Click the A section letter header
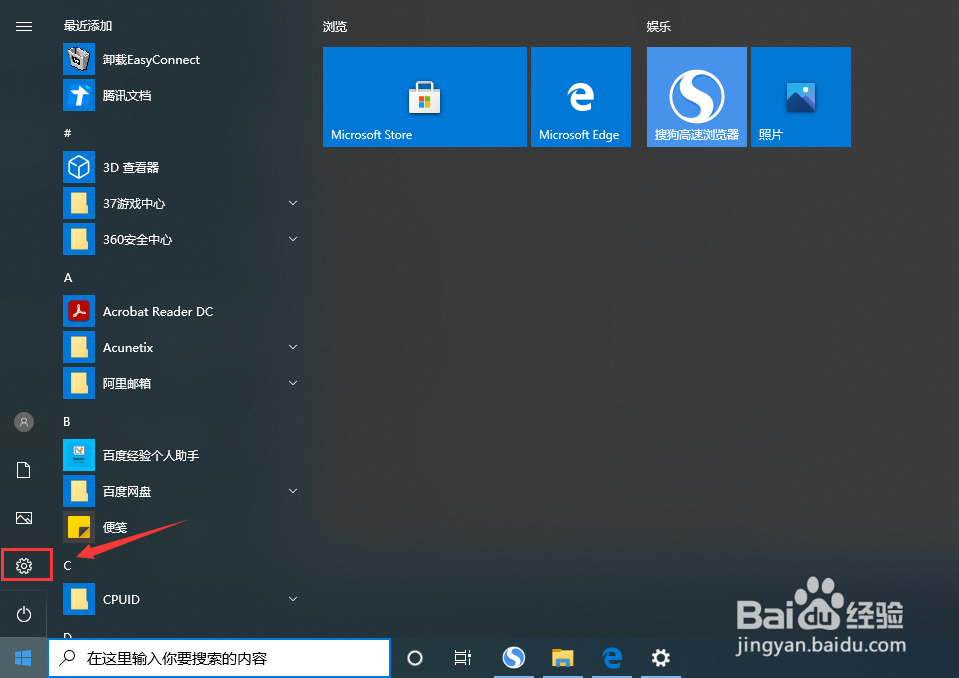Screen dimensions: 959x678 (68, 278)
